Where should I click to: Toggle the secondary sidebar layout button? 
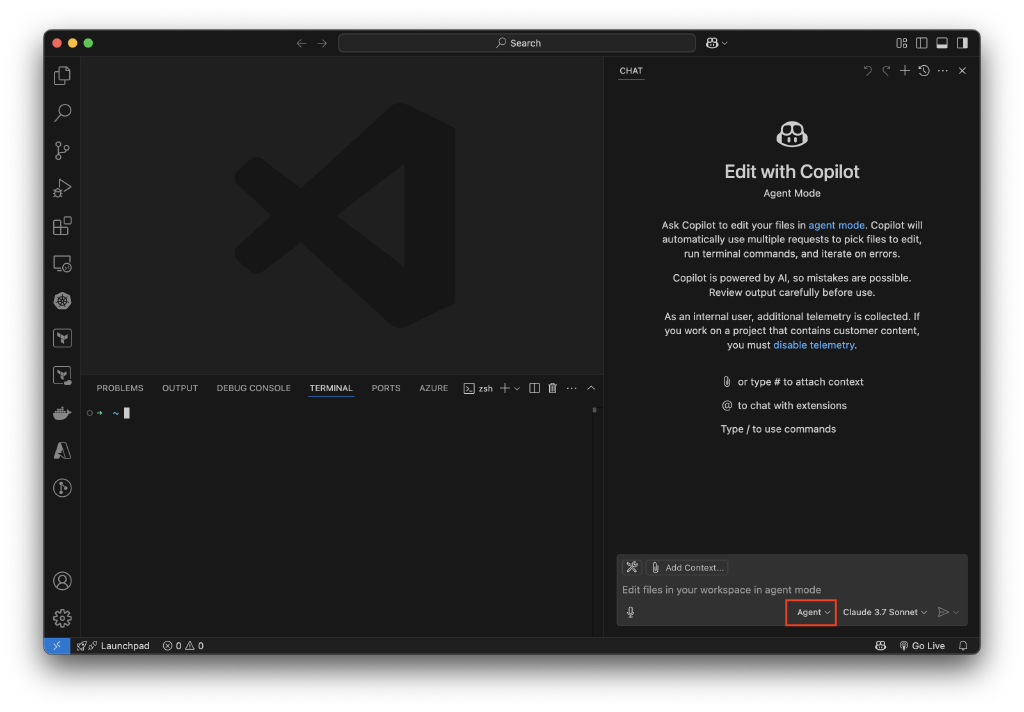pos(962,43)
